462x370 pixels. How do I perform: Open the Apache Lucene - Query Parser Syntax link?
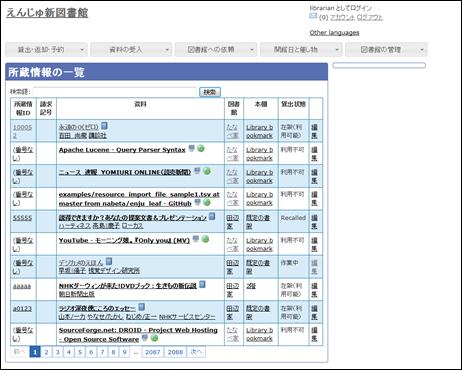[122, 150]
